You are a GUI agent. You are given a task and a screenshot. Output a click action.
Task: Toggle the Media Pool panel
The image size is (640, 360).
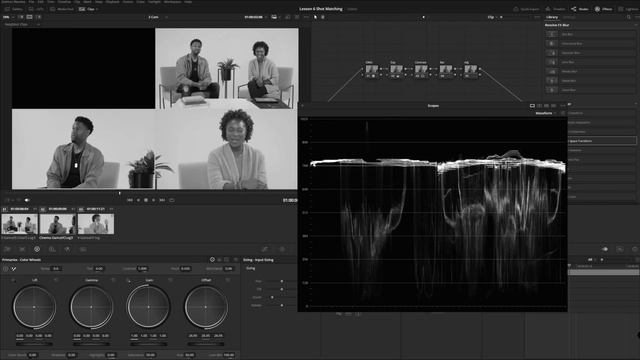(x=62, y=9)
